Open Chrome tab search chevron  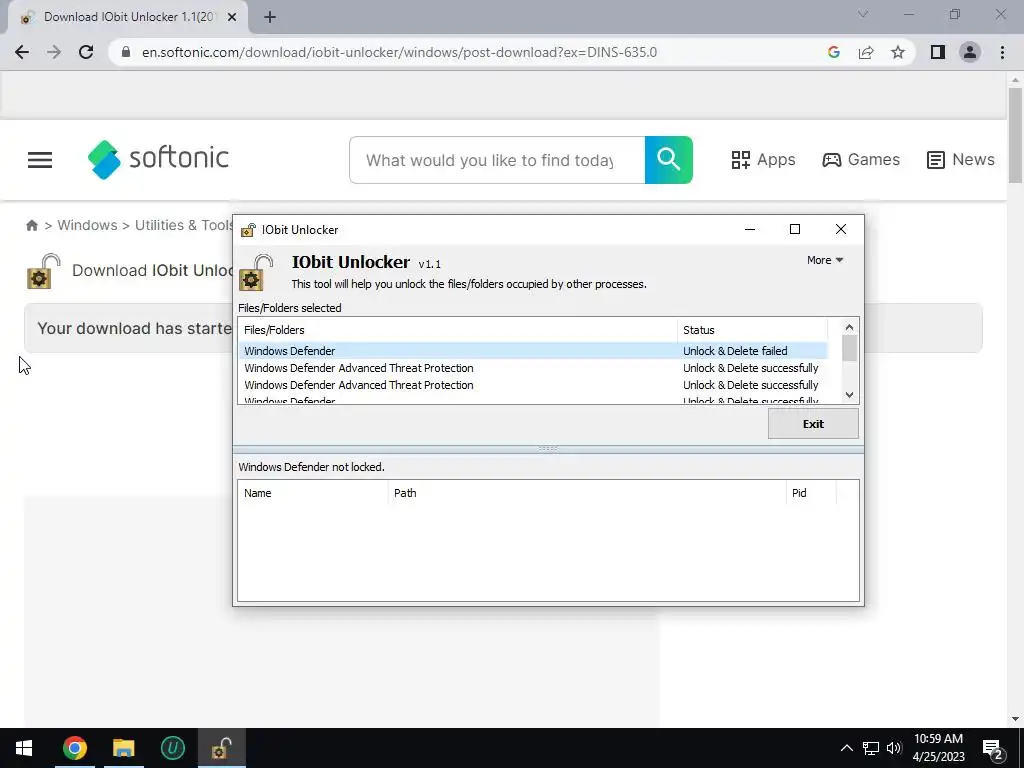[863, 14]
